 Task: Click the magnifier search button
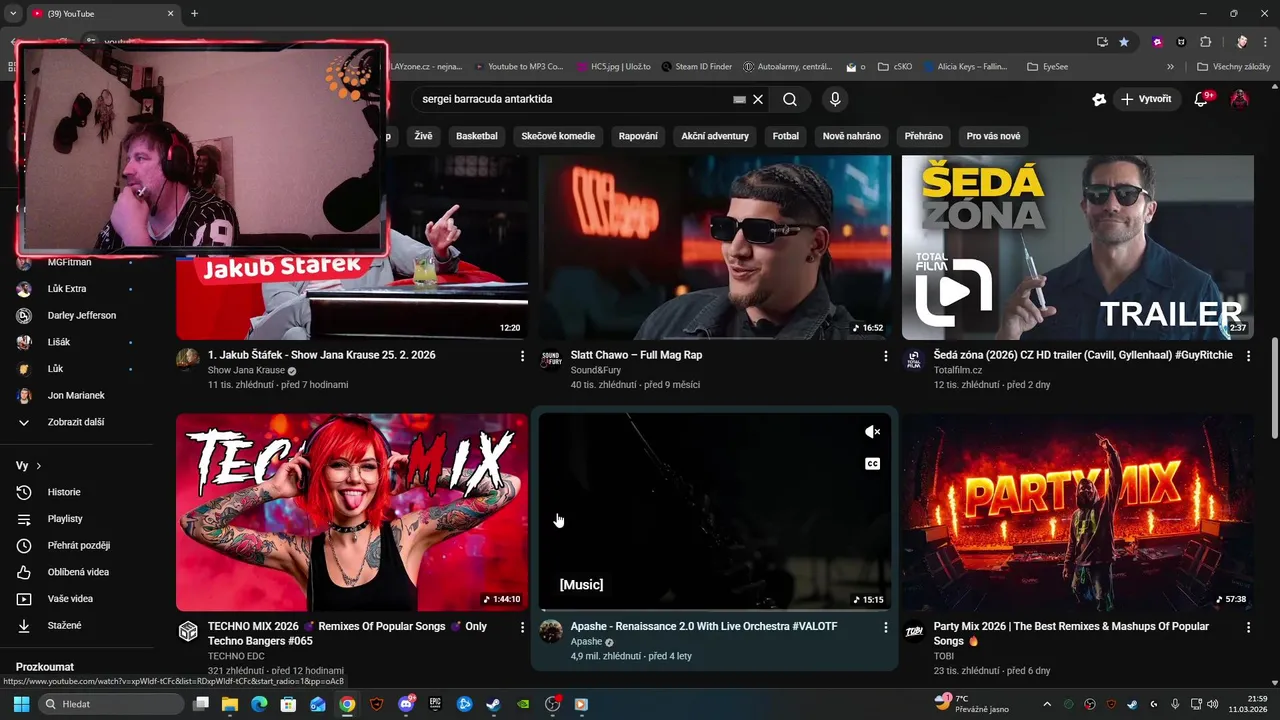click(790, 99)
